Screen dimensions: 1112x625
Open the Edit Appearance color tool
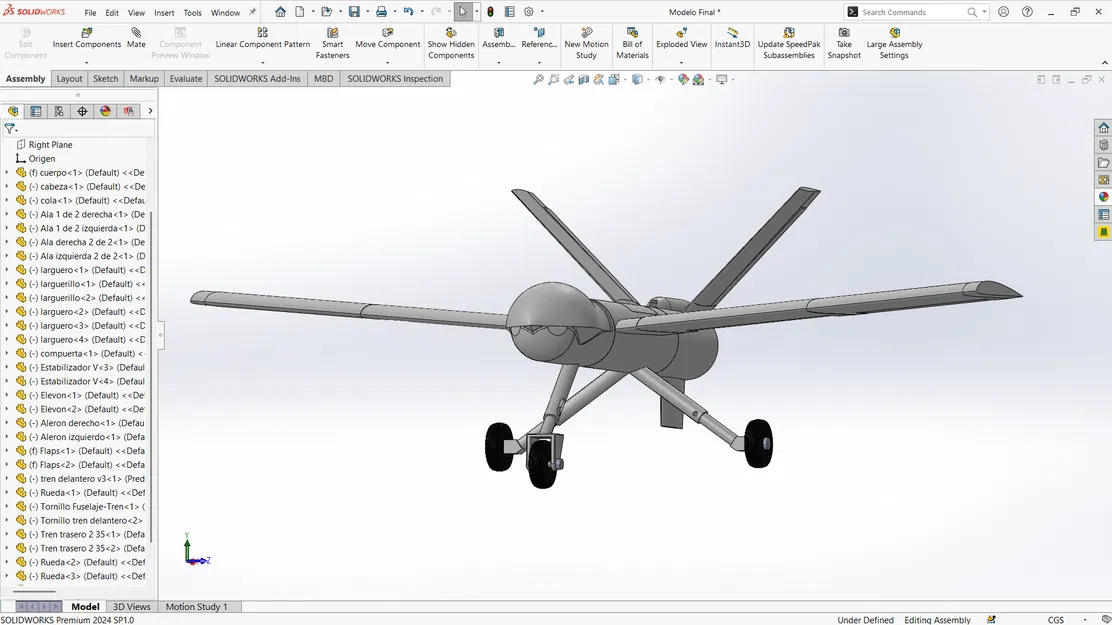tap(684, 79)
